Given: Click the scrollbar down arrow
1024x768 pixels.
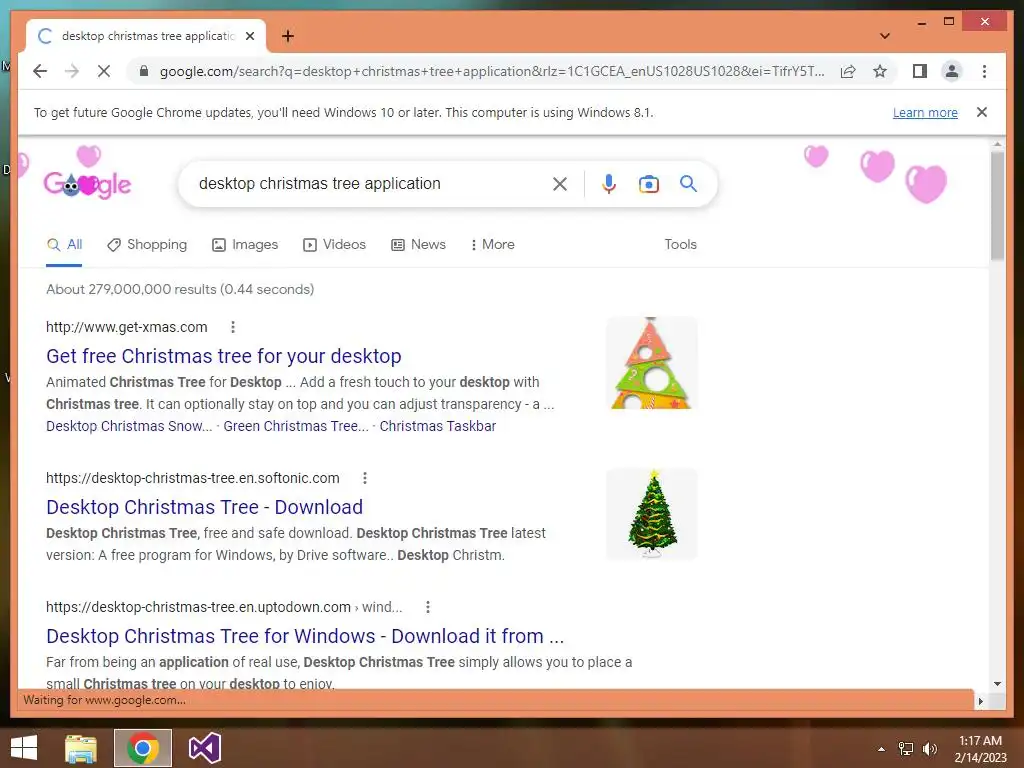Looking at the screenshot, I should (x=997, y=684).
